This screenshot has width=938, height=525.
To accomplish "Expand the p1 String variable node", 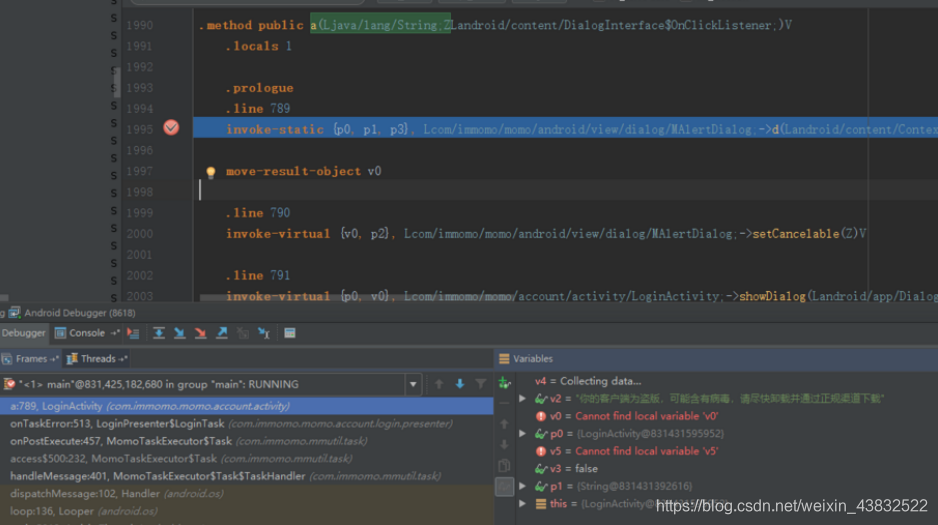I will 522,486.
